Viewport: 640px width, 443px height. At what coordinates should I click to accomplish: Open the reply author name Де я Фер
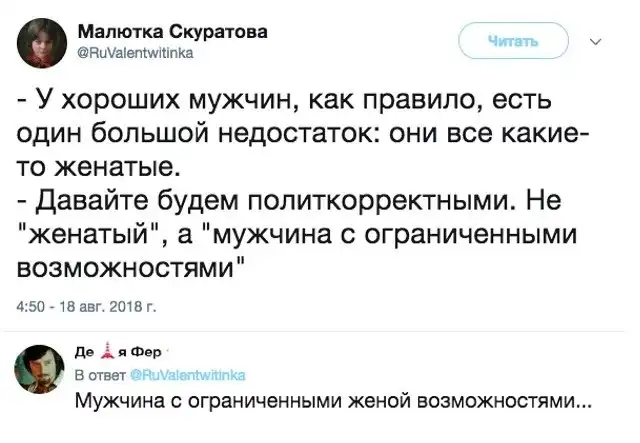[x=112, y=354]
